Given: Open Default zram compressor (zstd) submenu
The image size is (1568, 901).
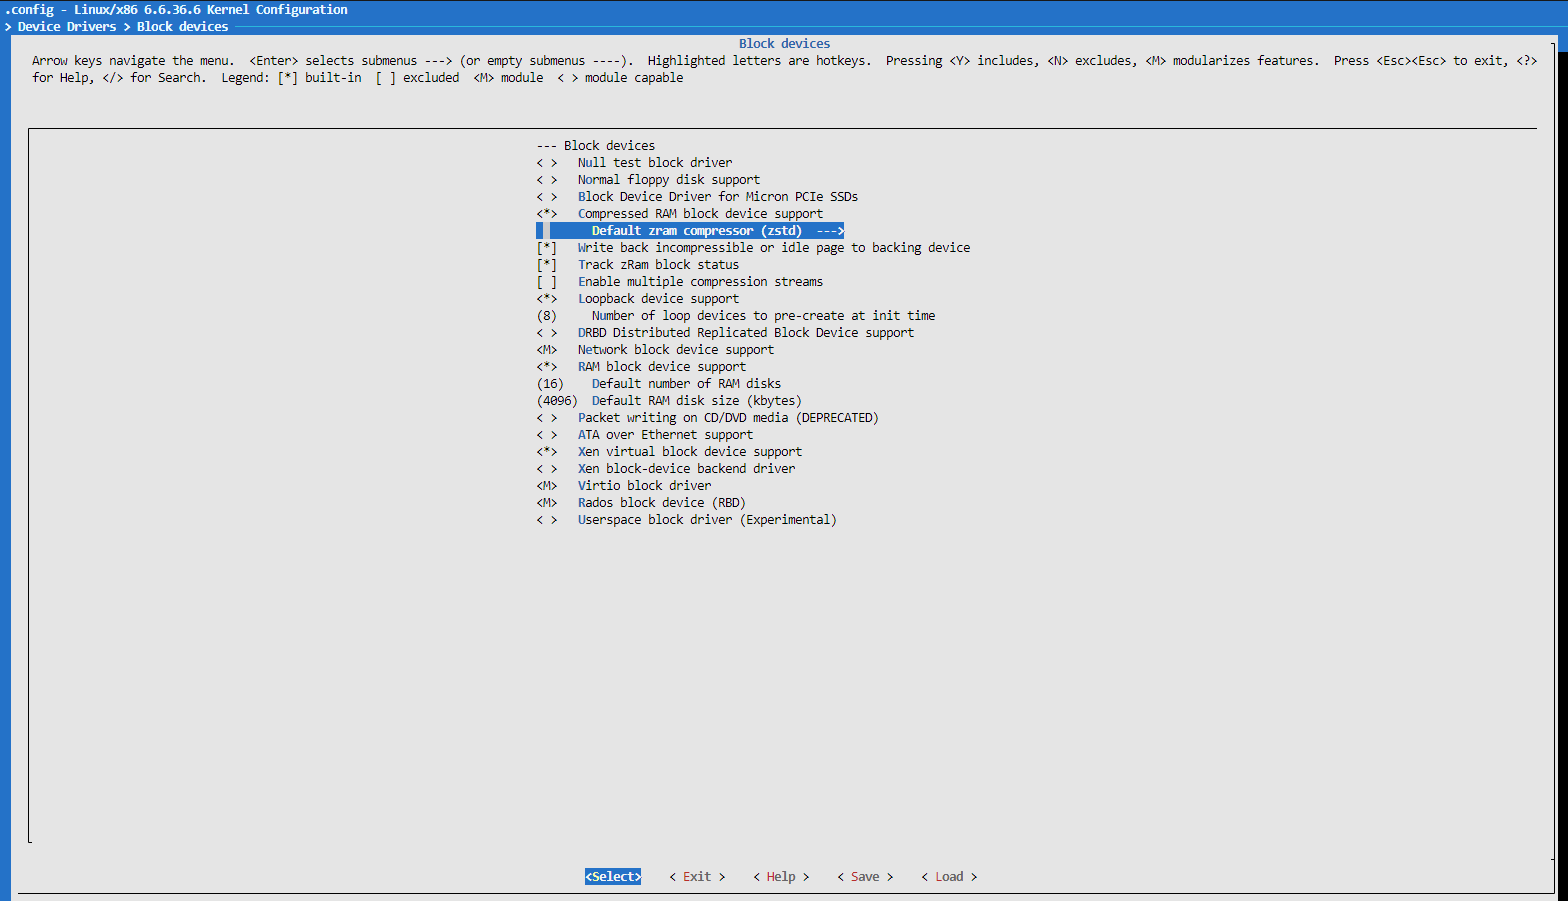Looking at the screenshot, I should [696, 231].
